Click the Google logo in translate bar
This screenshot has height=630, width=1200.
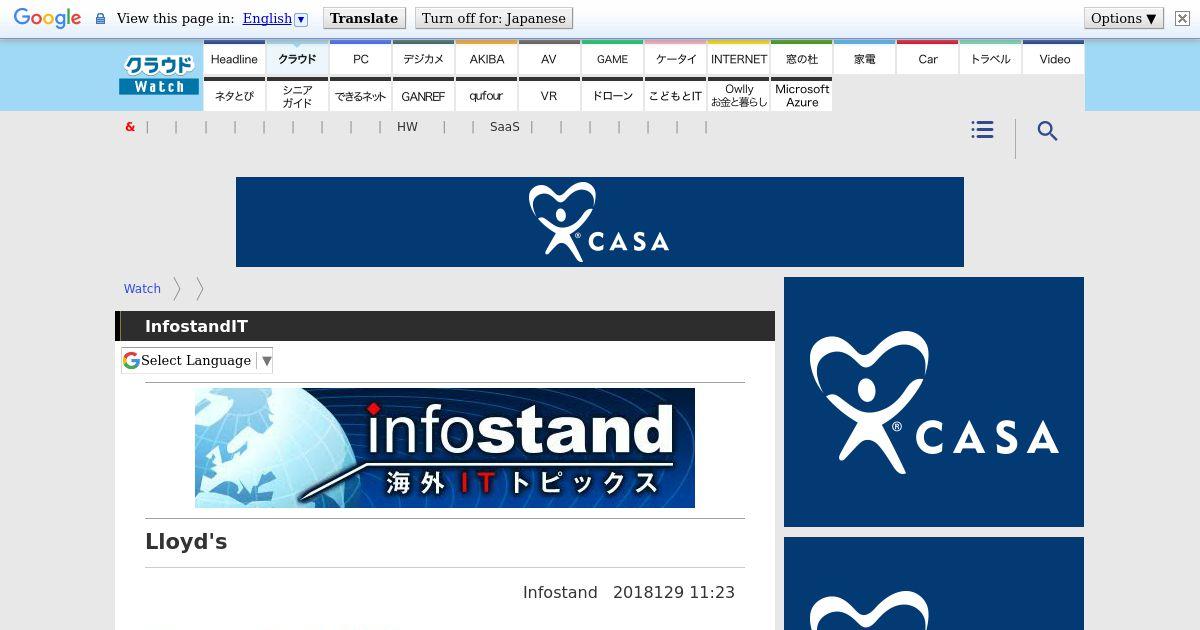[47, 18]
